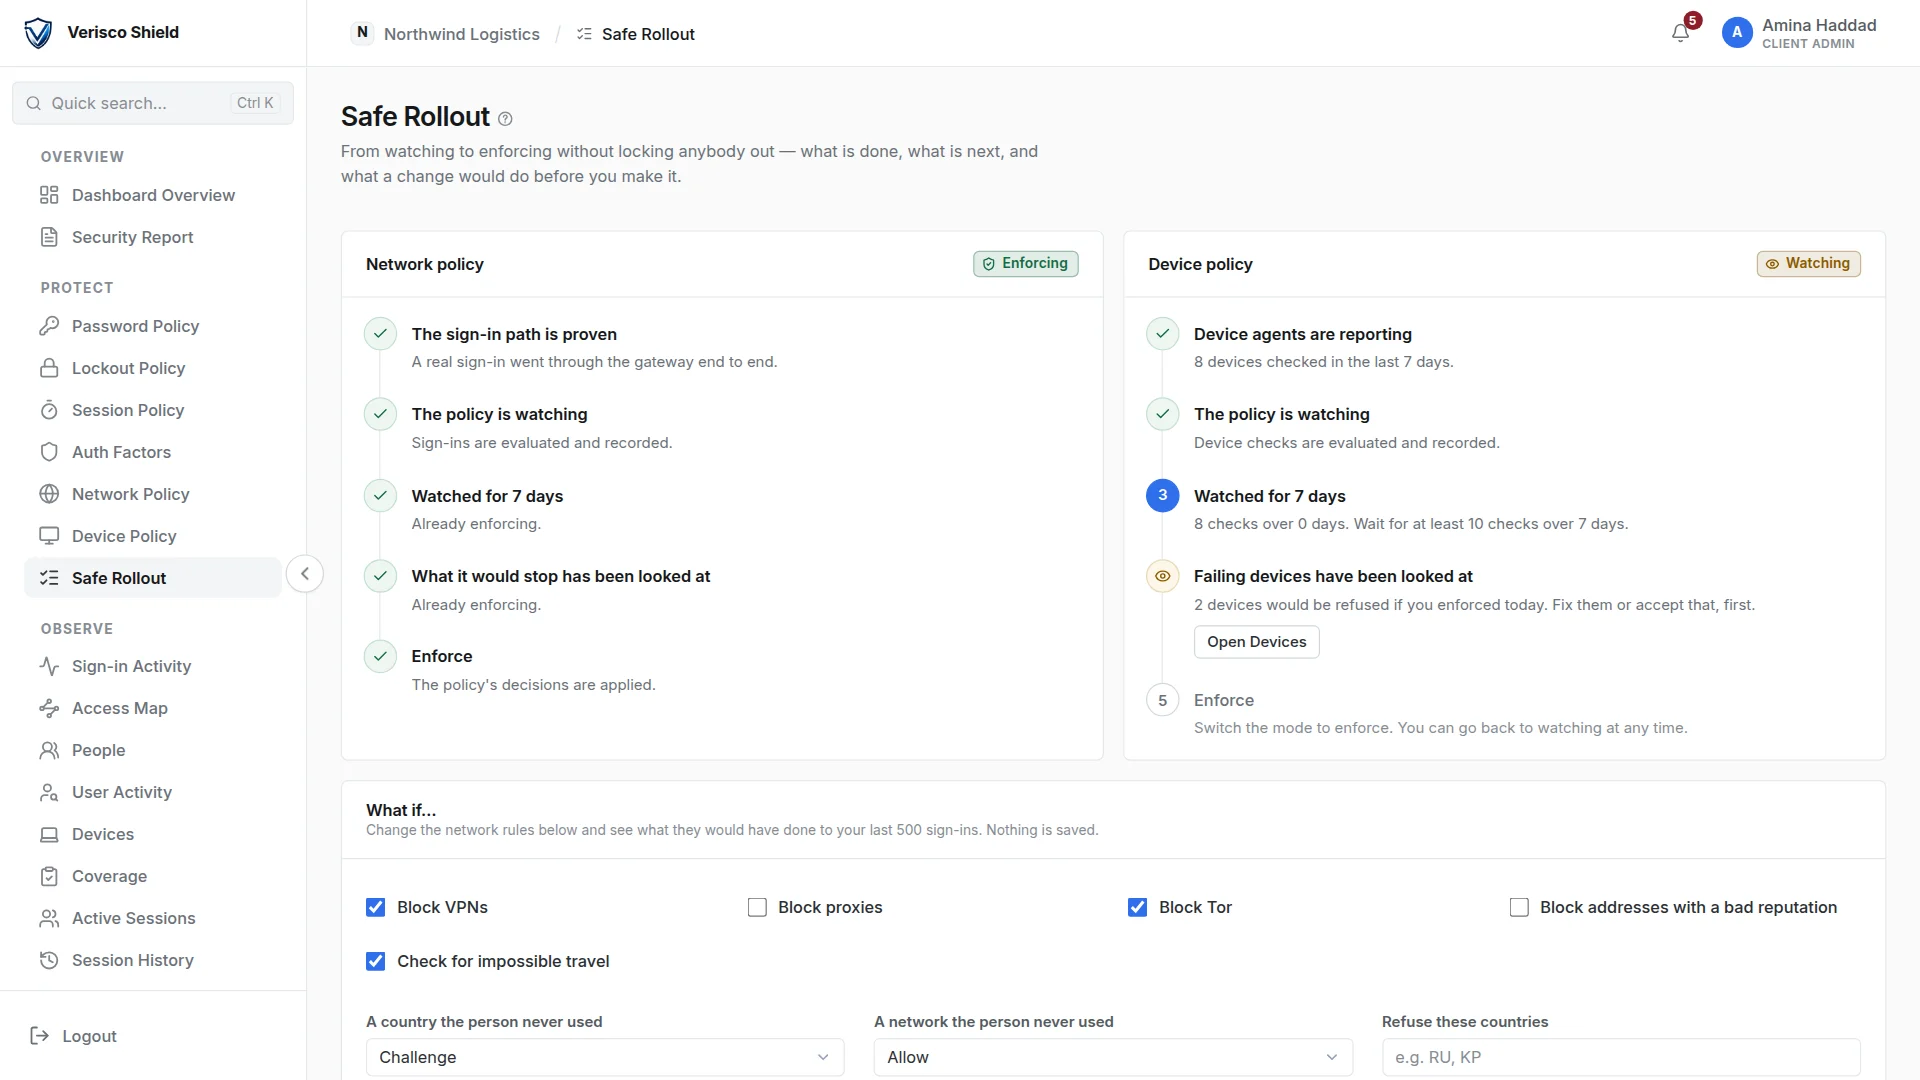1920x1080 pixels.
Task: Select the Safe Rollout sidebar item
Action: pos(153,578)
